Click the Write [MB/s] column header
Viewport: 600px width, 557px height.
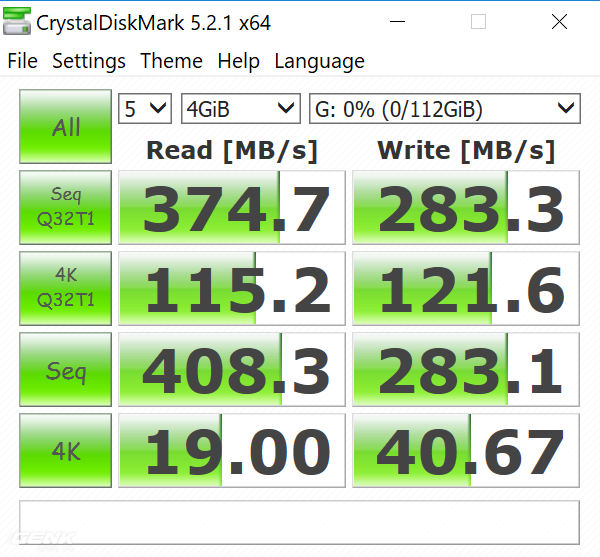click(x=466, y=151)
